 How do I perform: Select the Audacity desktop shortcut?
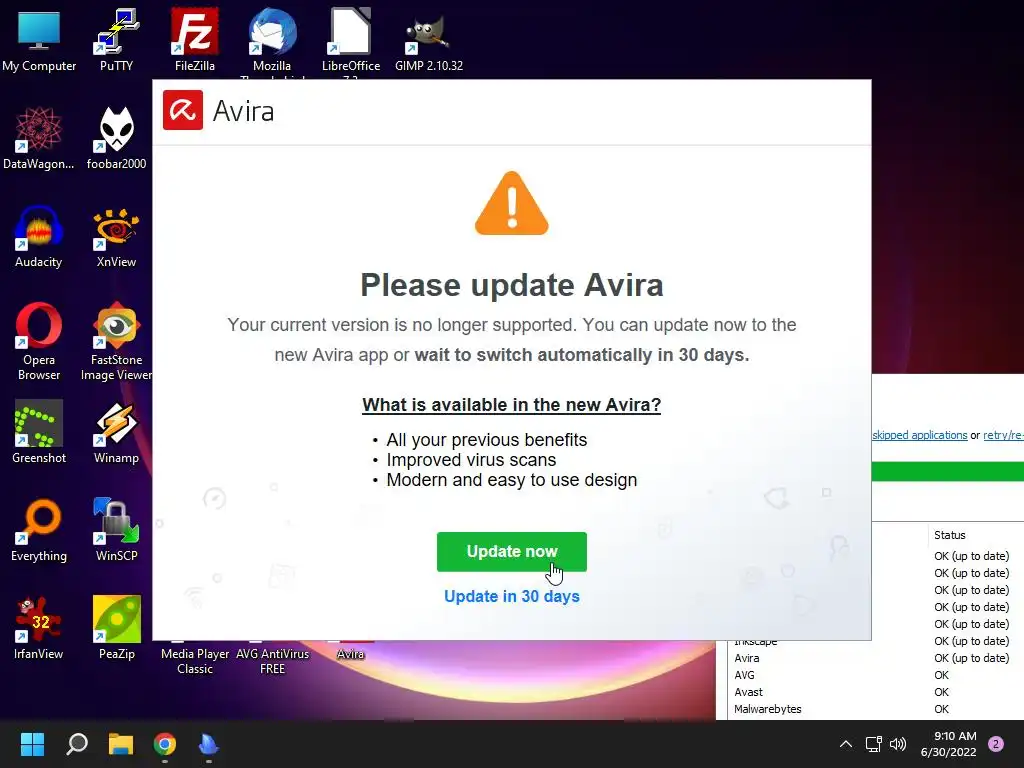[39, 236]
